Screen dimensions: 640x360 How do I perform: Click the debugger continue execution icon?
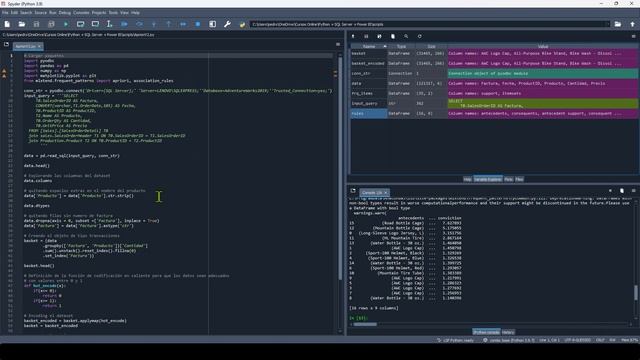[183, 24]
